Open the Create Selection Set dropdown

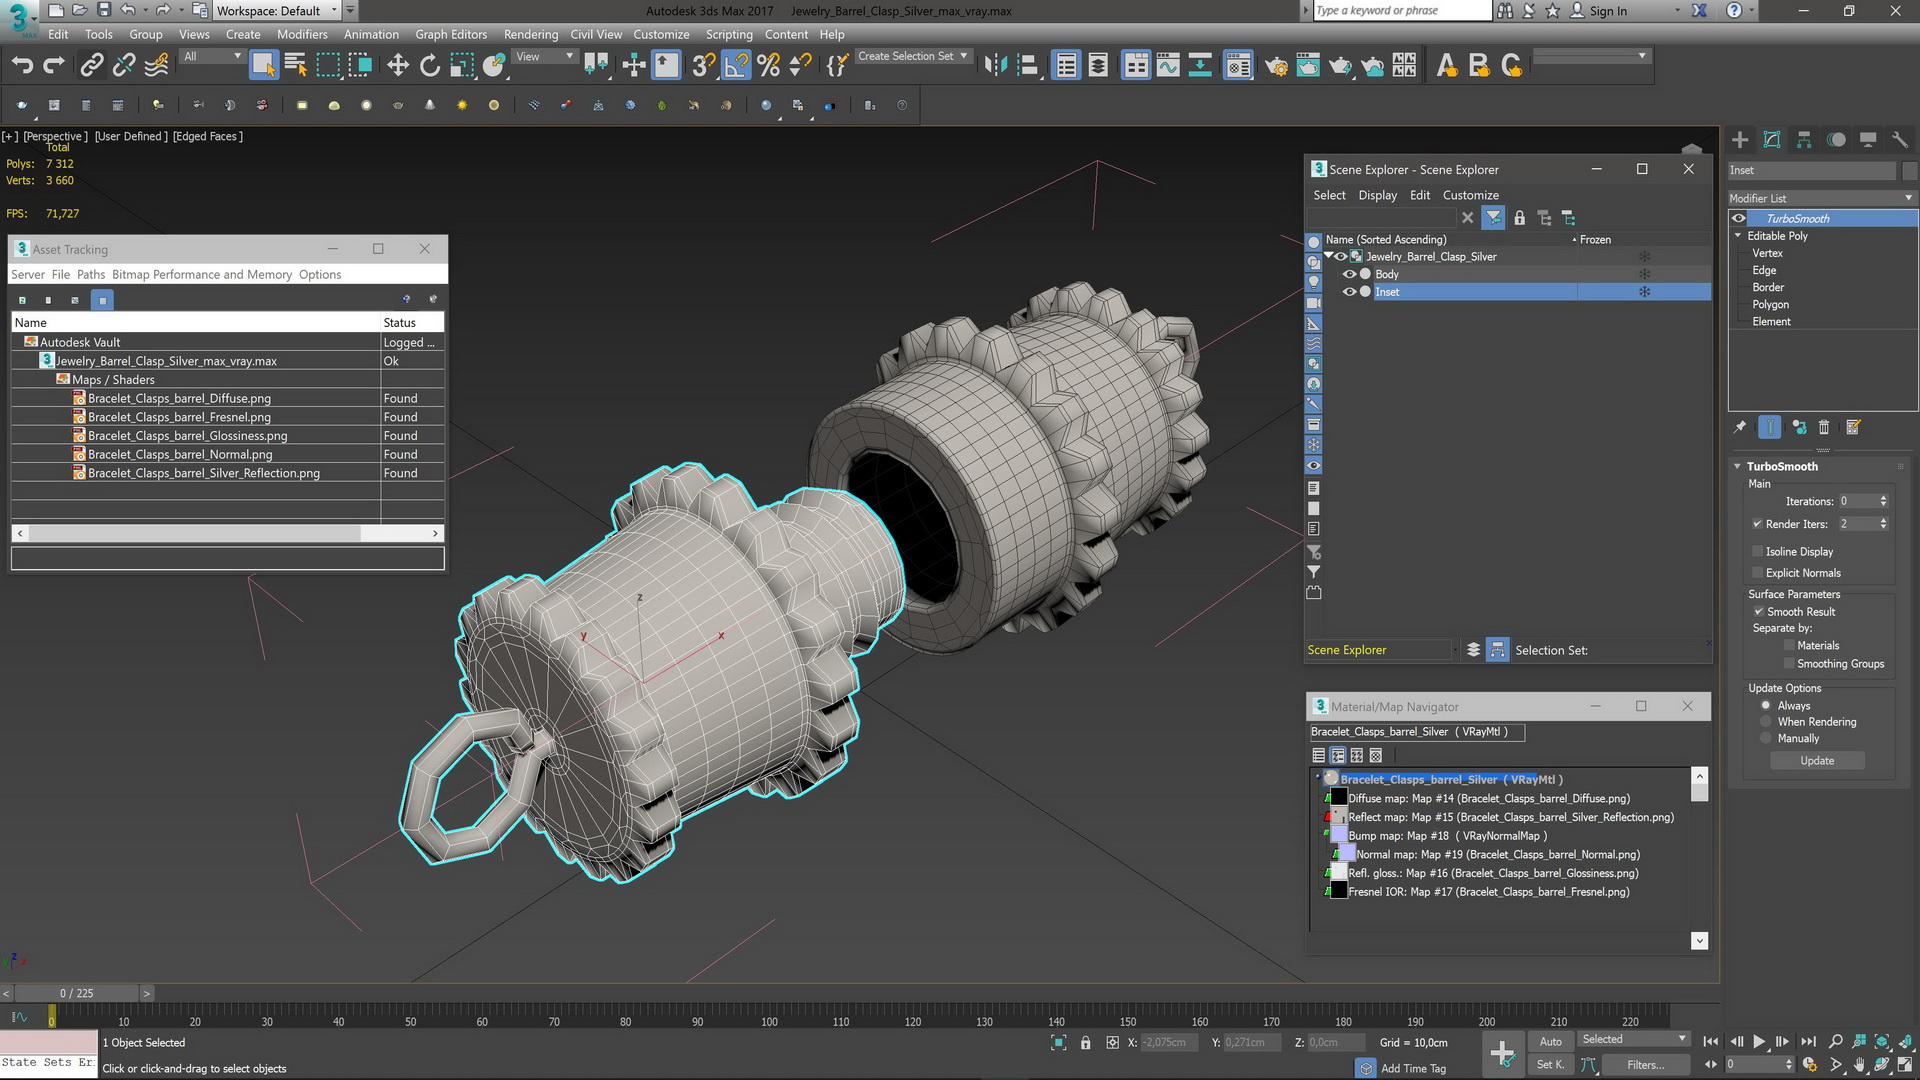coord(963,57)
